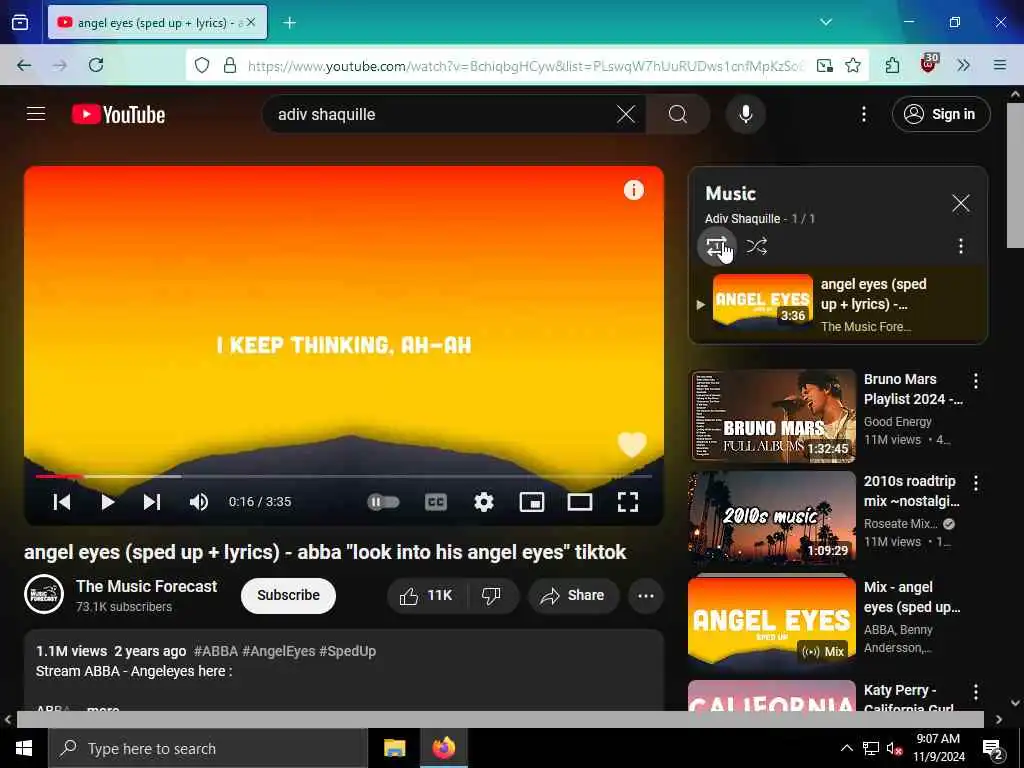Open the #AngelEyes hashtag
Image resolution: width=1024 pixels, height=768 pixels.
pyautogui.click(x=279, y=651)
